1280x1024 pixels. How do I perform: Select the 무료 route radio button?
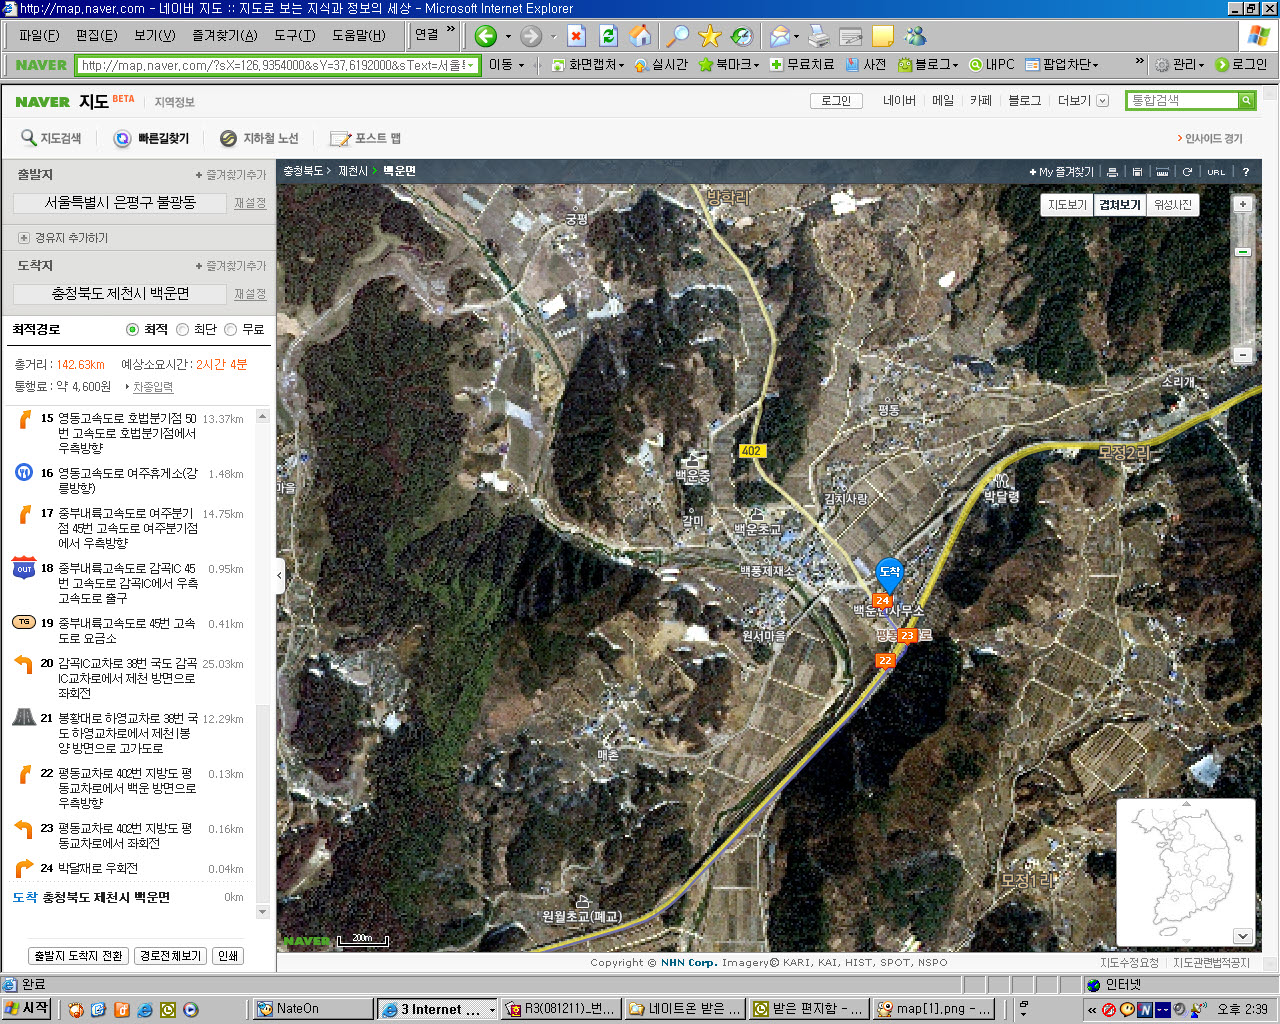pyautogui.click(x=231, y=330)
